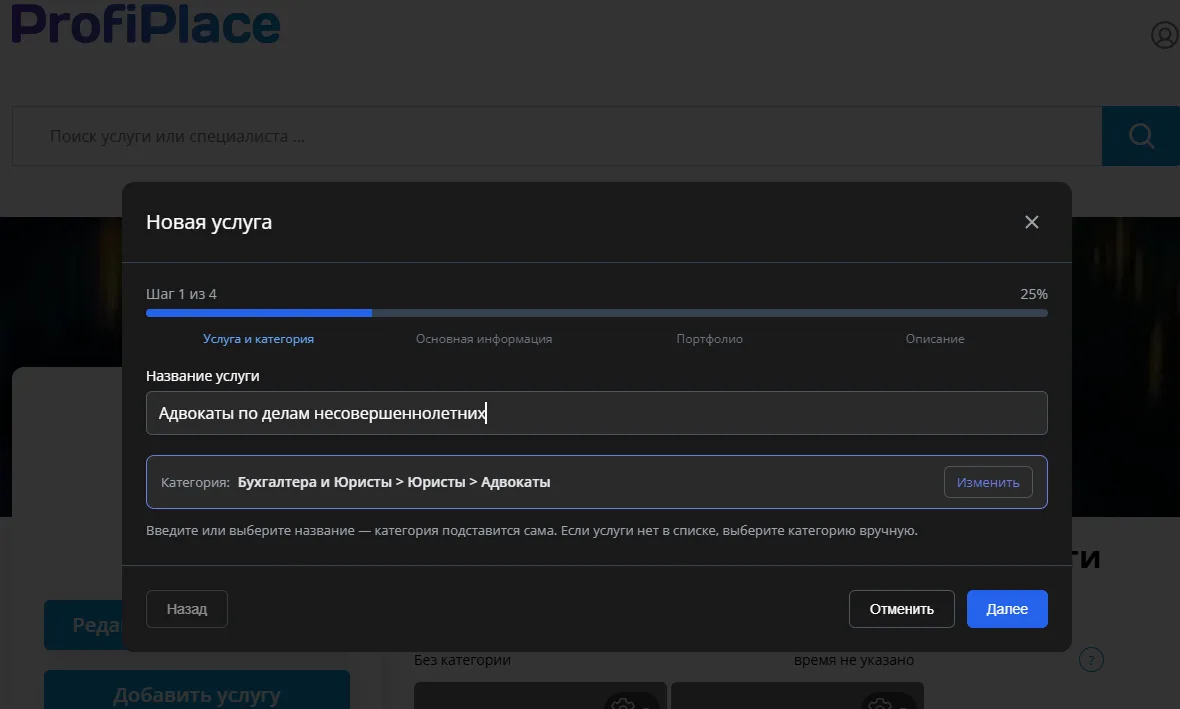Click the Шаг 1 из 4 label
This screenshot has width=1180, height=709.
[x=181, y=294]
